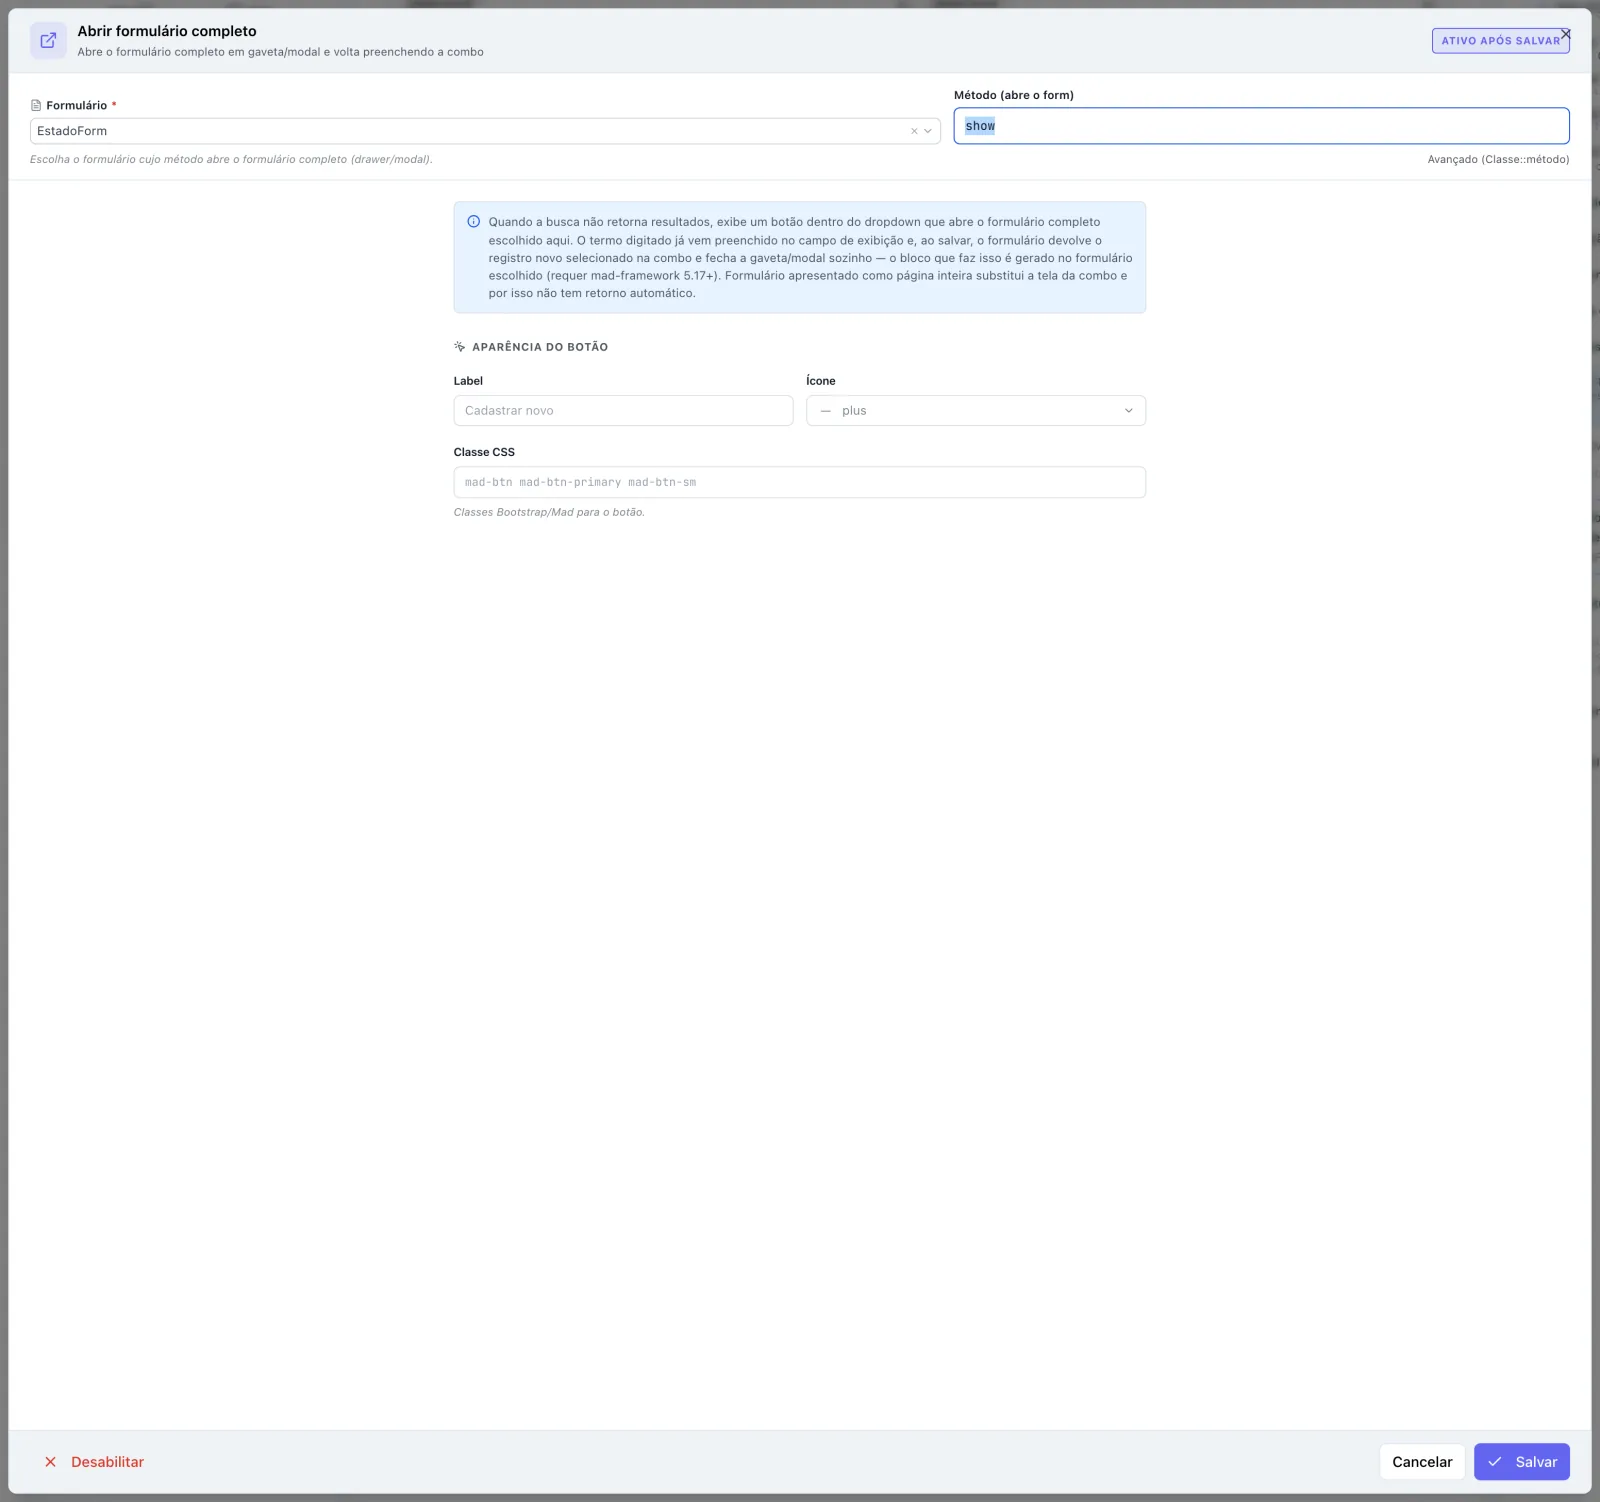Save with the Salvar button
This screenshot has height=1502, width=1600.
tap(1522, 1462)
